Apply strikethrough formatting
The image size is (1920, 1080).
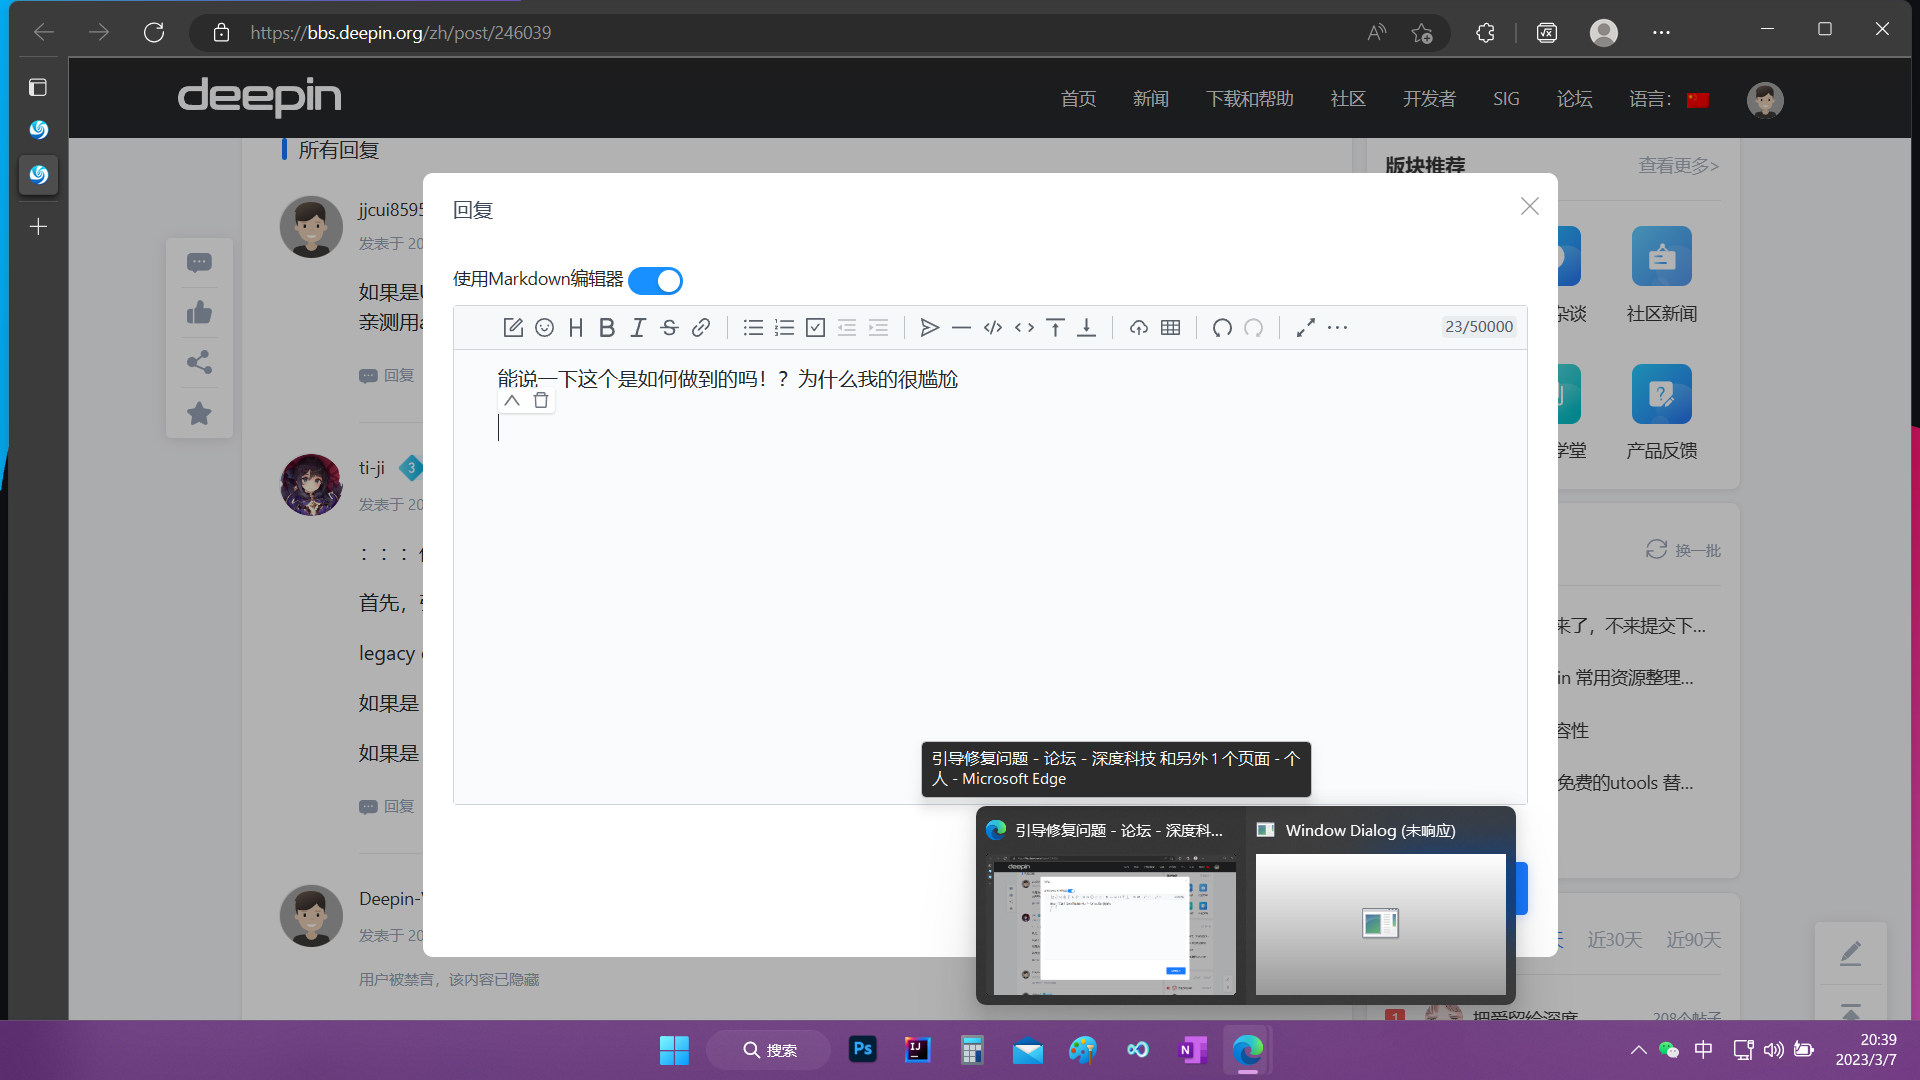point(669,328)
